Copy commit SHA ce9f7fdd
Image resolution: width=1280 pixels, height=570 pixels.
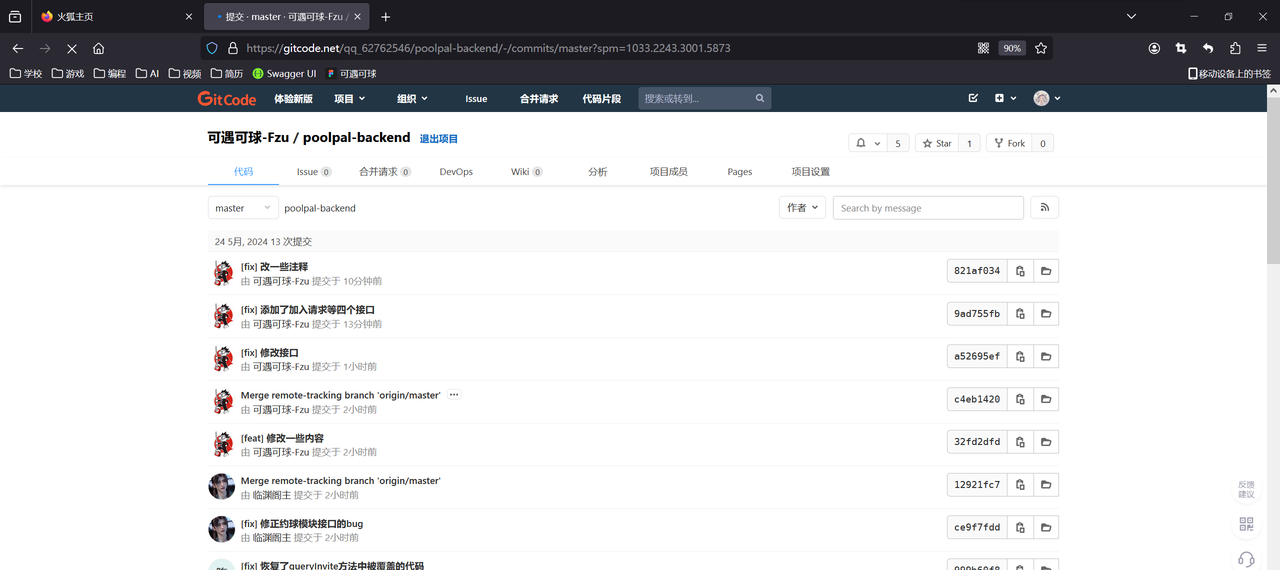point(1020,528)
